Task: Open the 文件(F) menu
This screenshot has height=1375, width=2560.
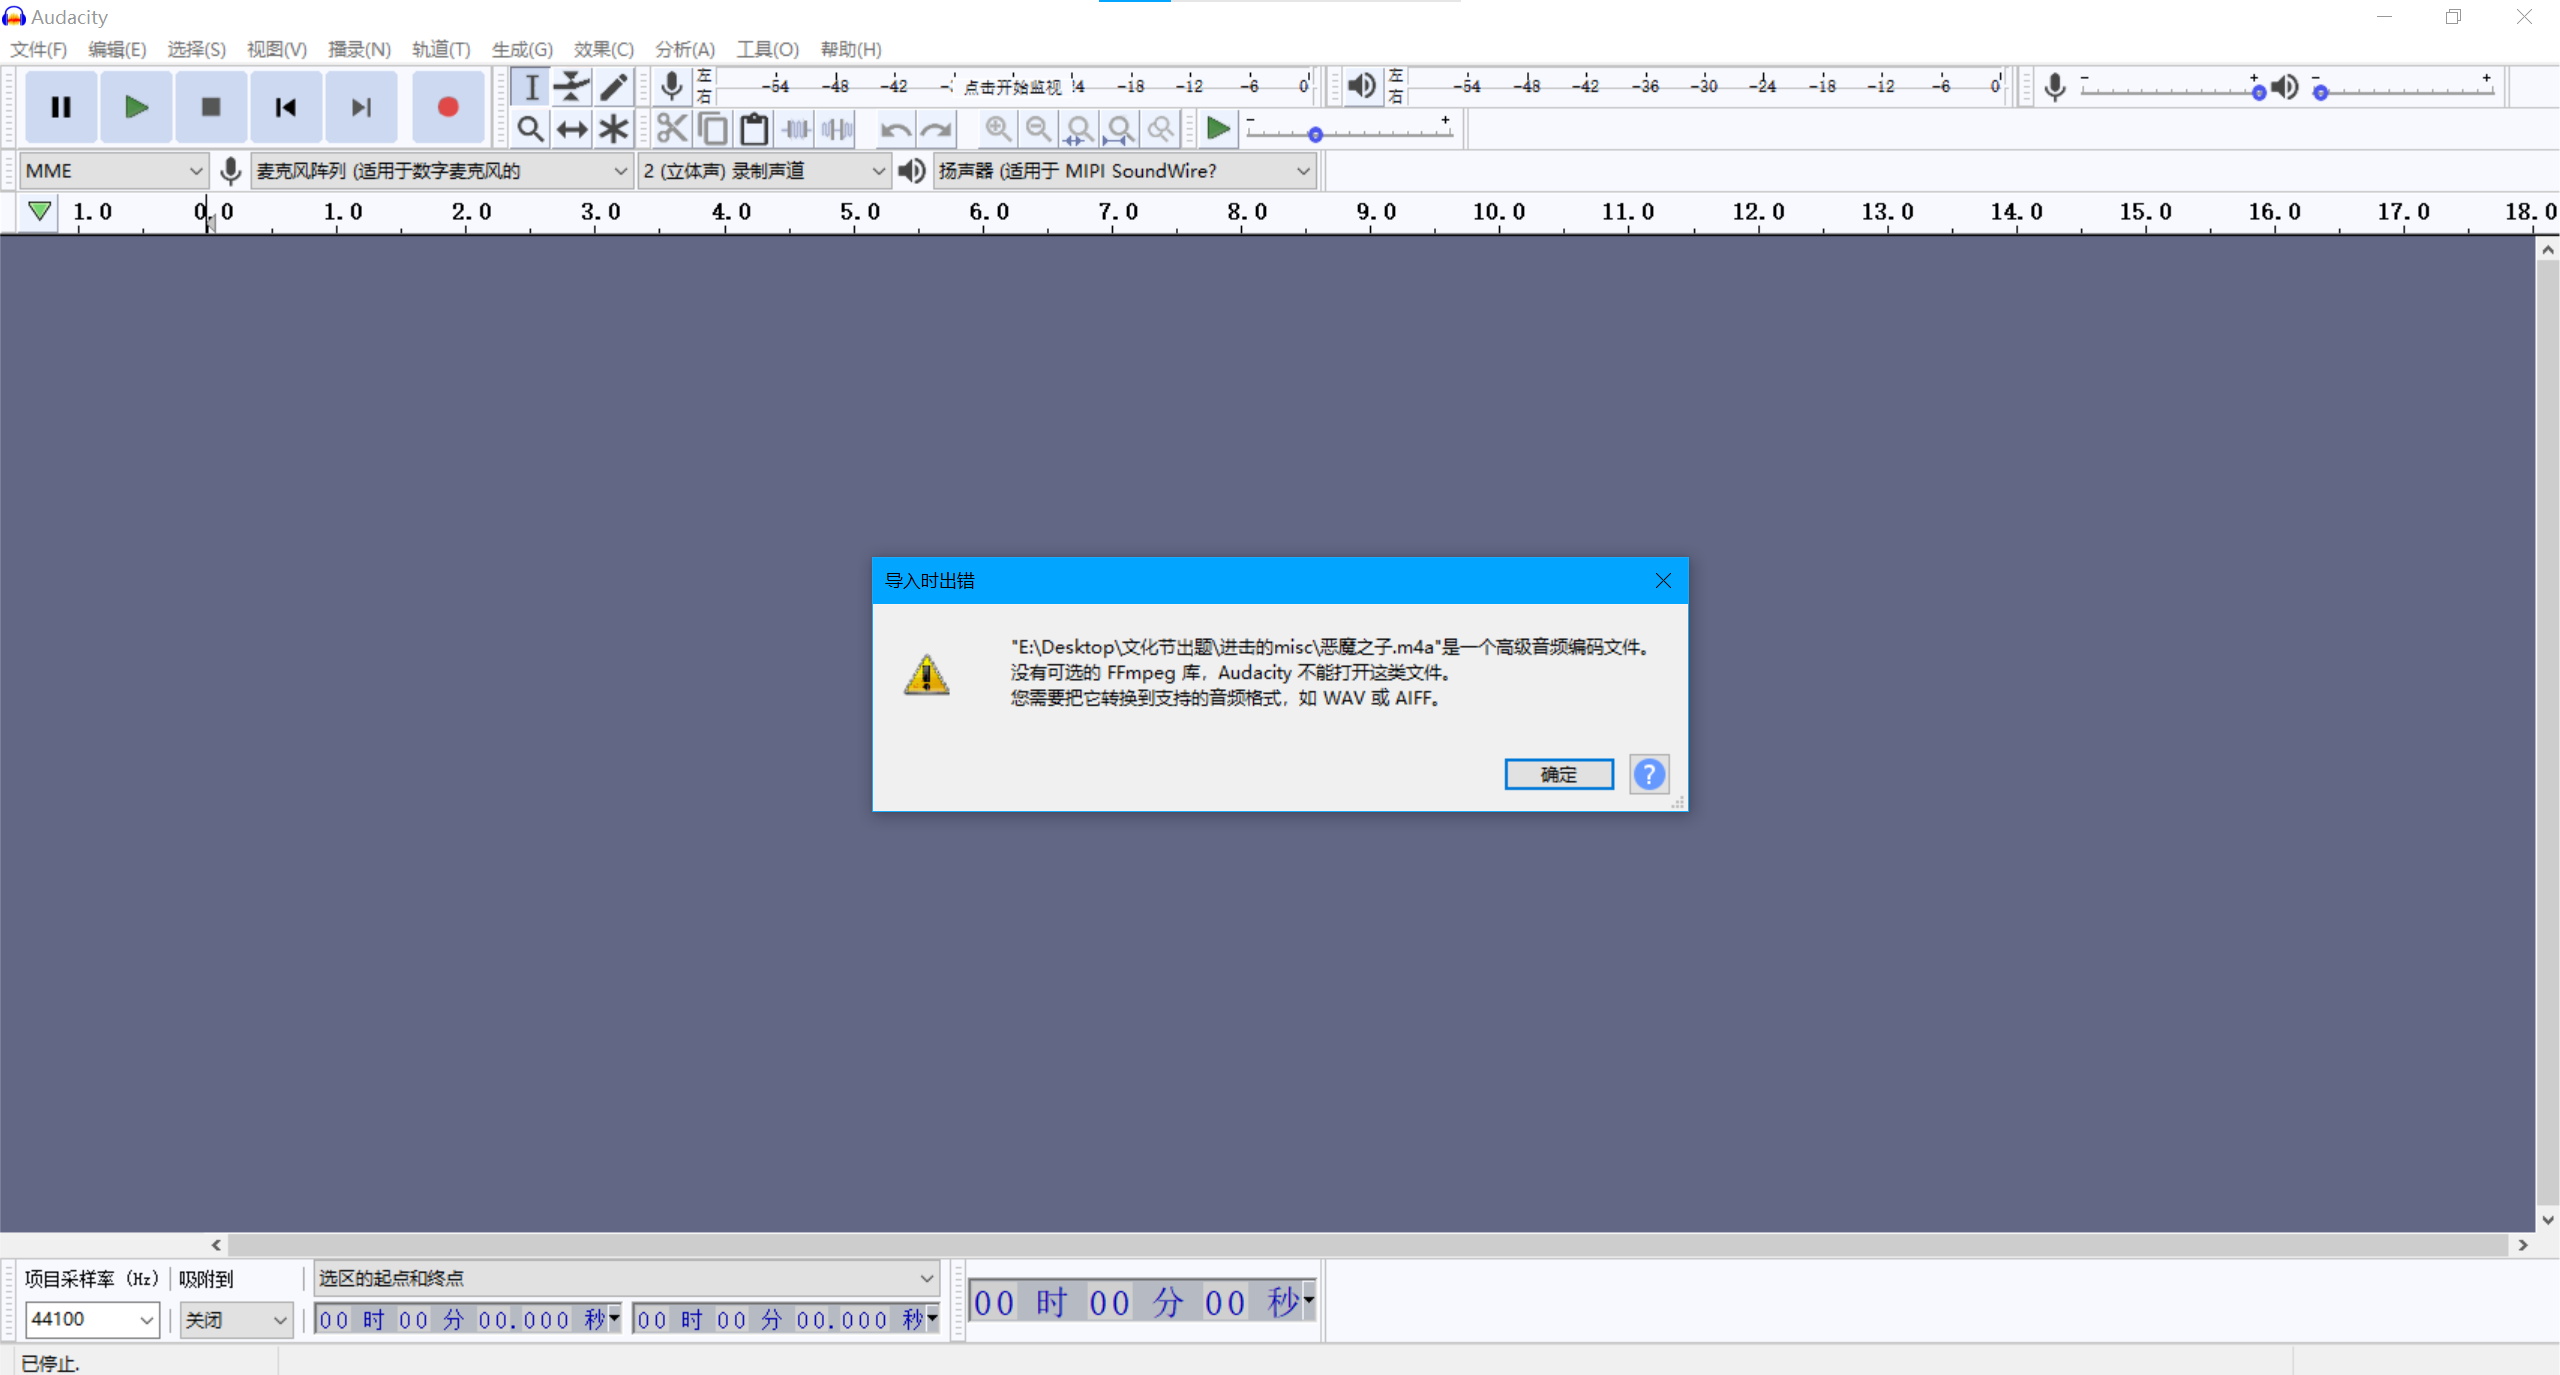Action: tap(38, 49)
